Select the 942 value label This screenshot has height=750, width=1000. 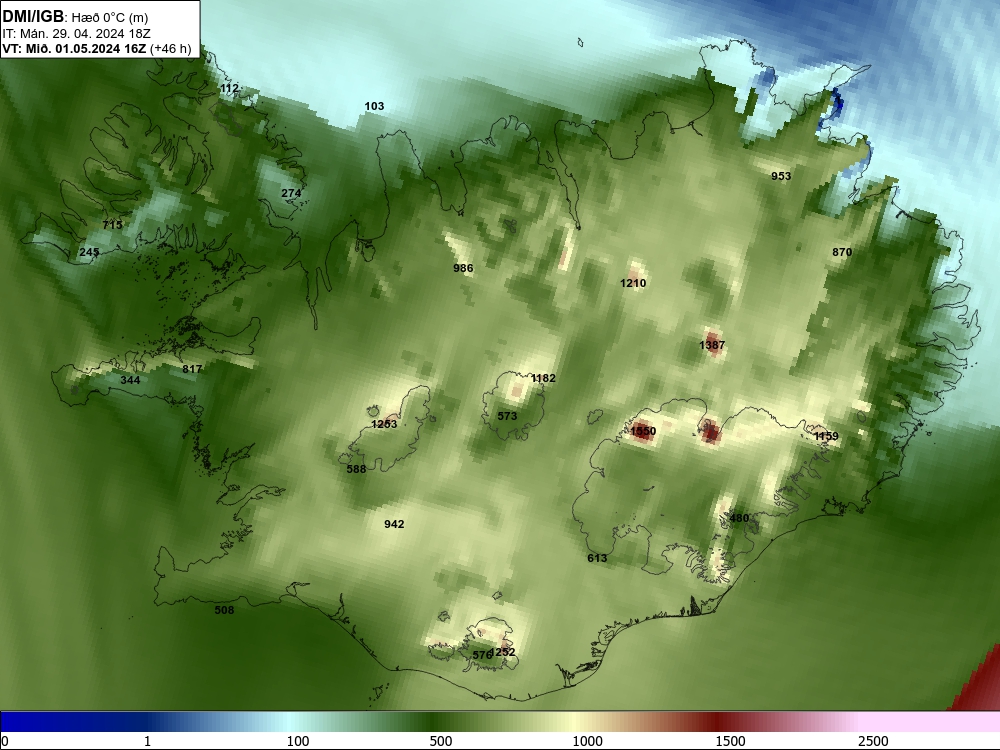coord(394,524)
